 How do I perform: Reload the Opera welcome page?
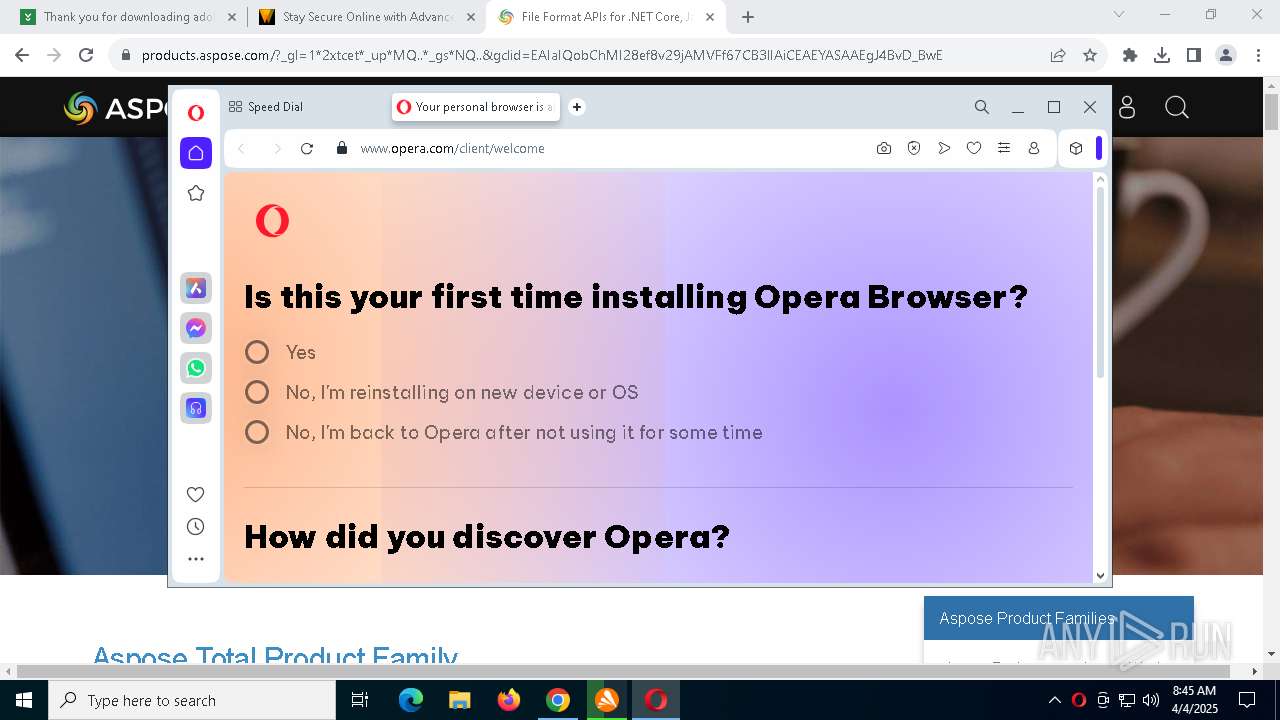click(x=307, y=148)
